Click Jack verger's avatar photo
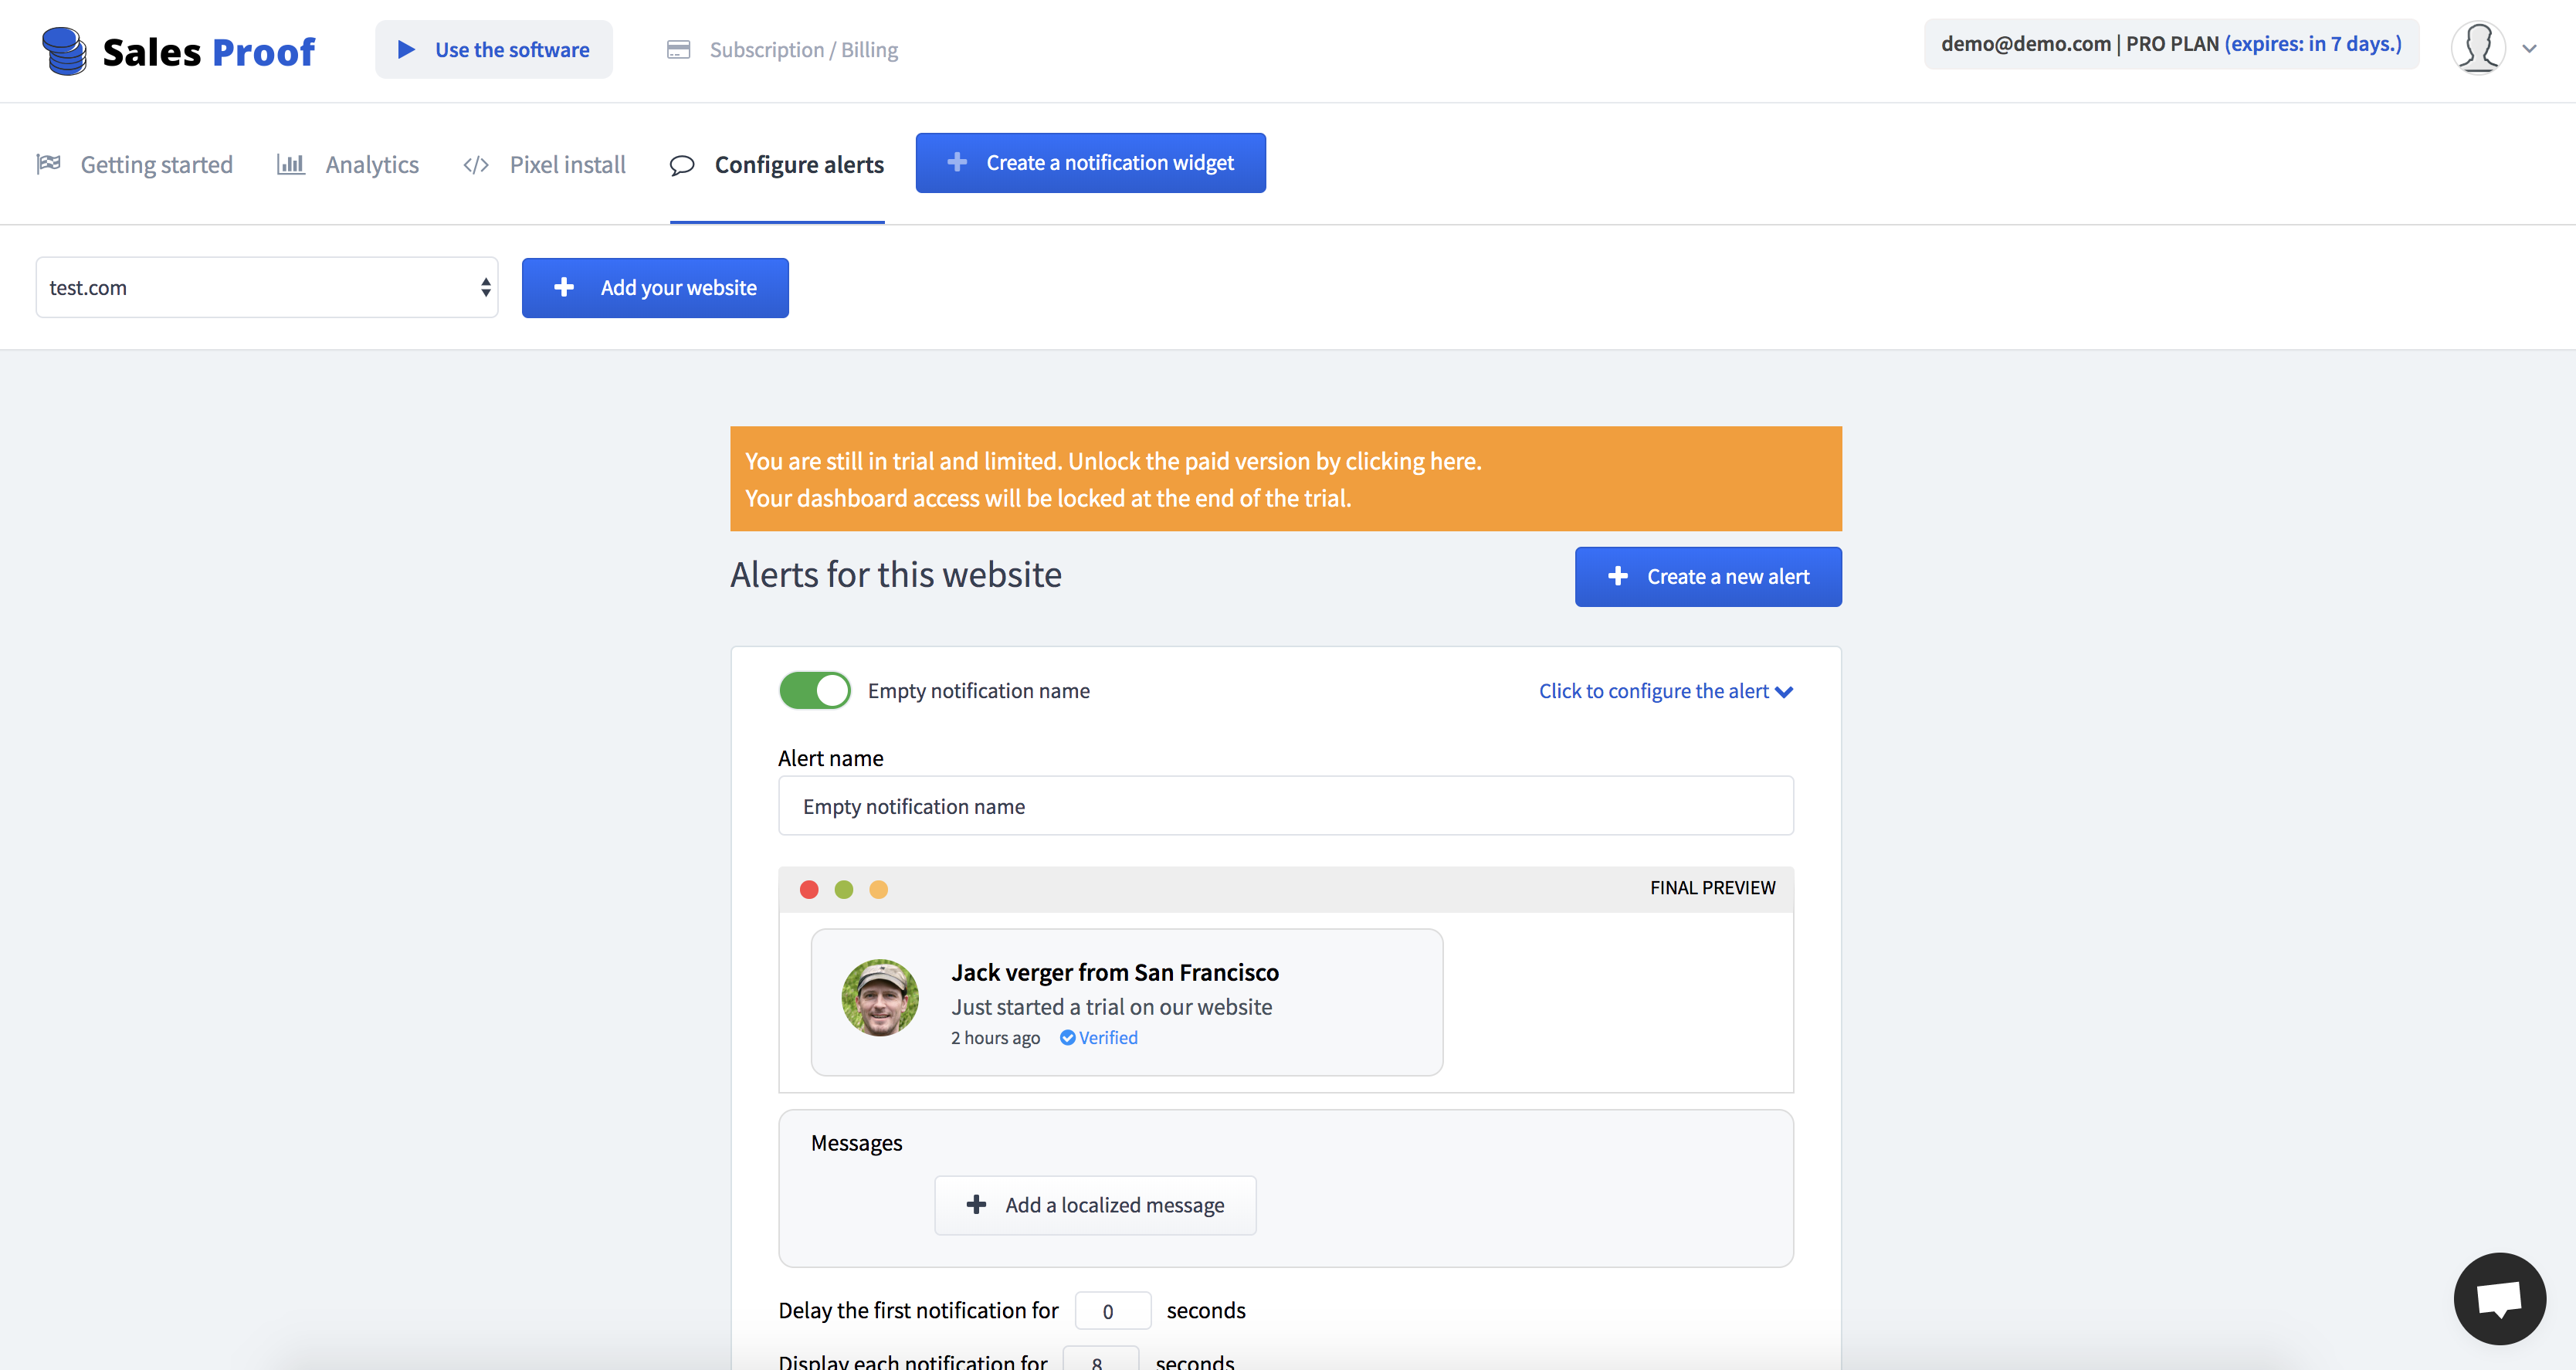This screenshot has height=1370, width=2576. click(x=880, y=998)
